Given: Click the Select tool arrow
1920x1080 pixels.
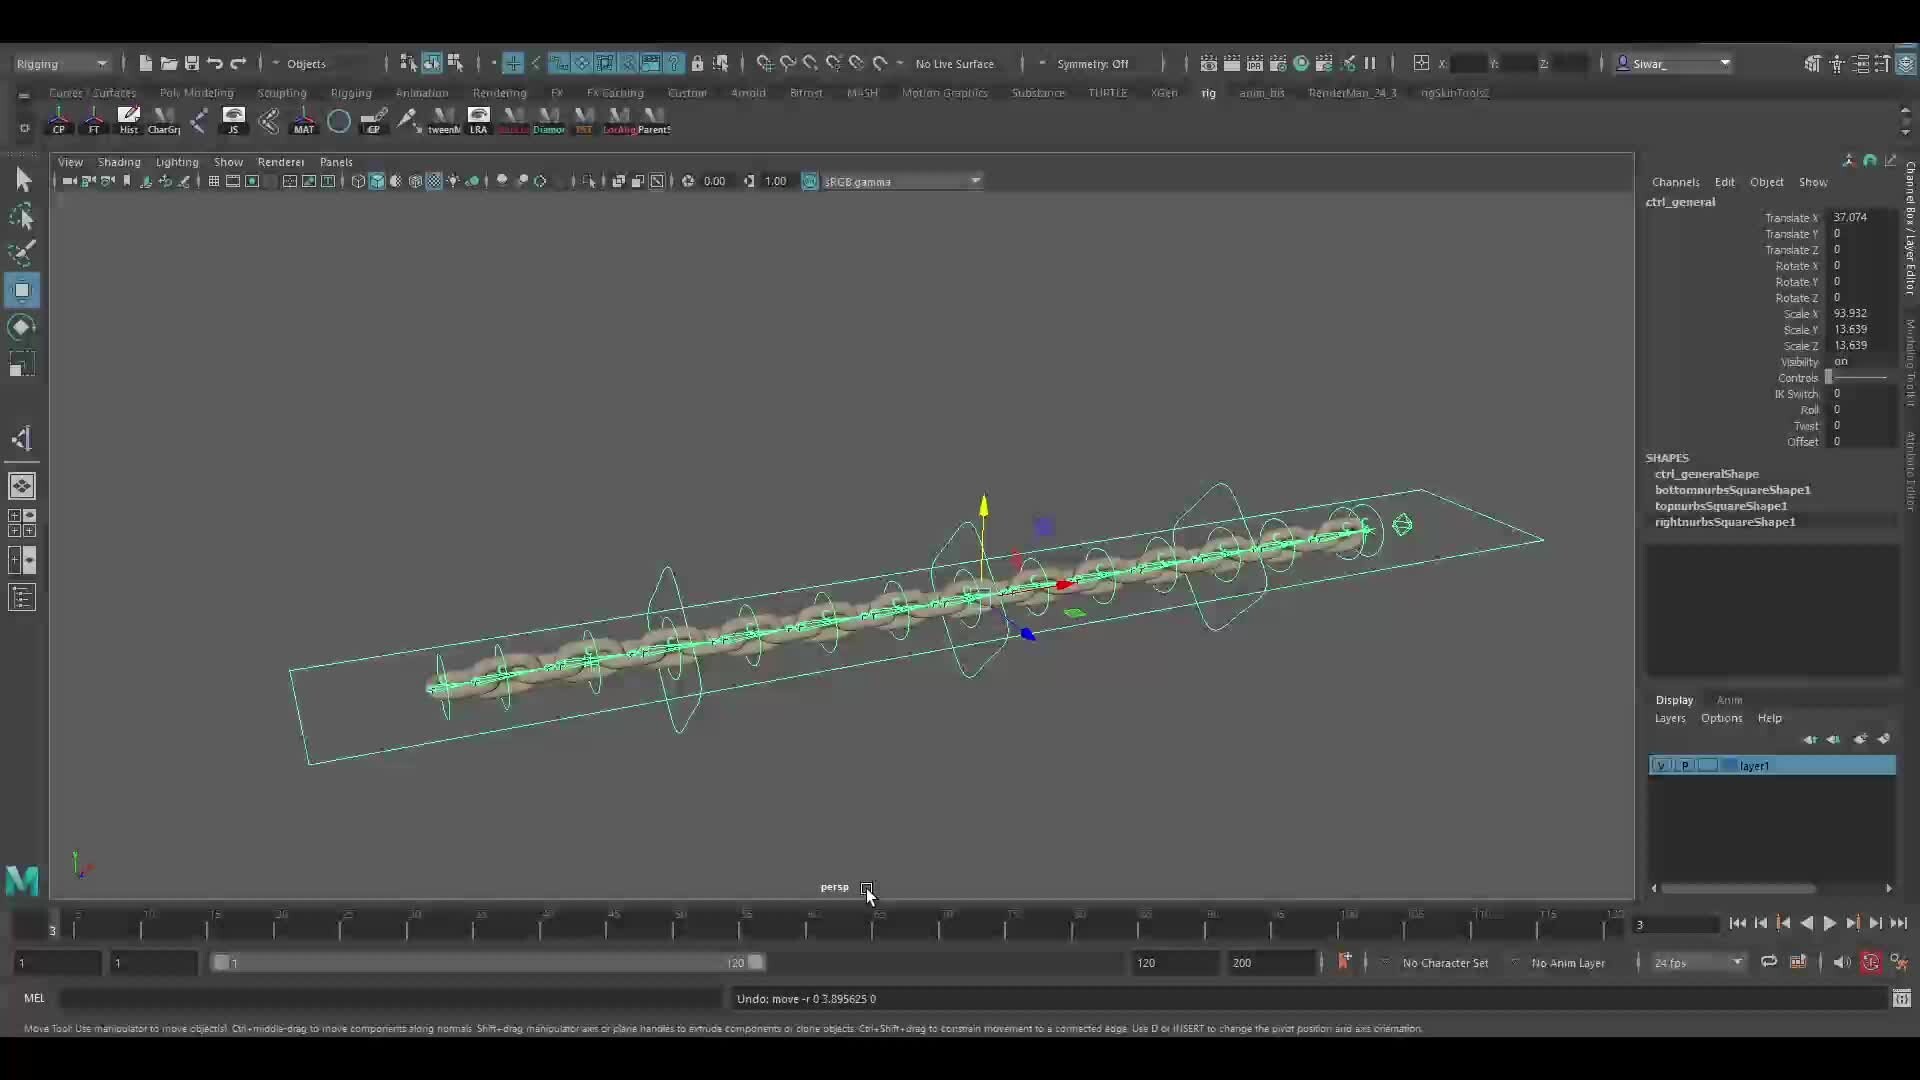Looking at the screenshot, I should coord(22,180).
